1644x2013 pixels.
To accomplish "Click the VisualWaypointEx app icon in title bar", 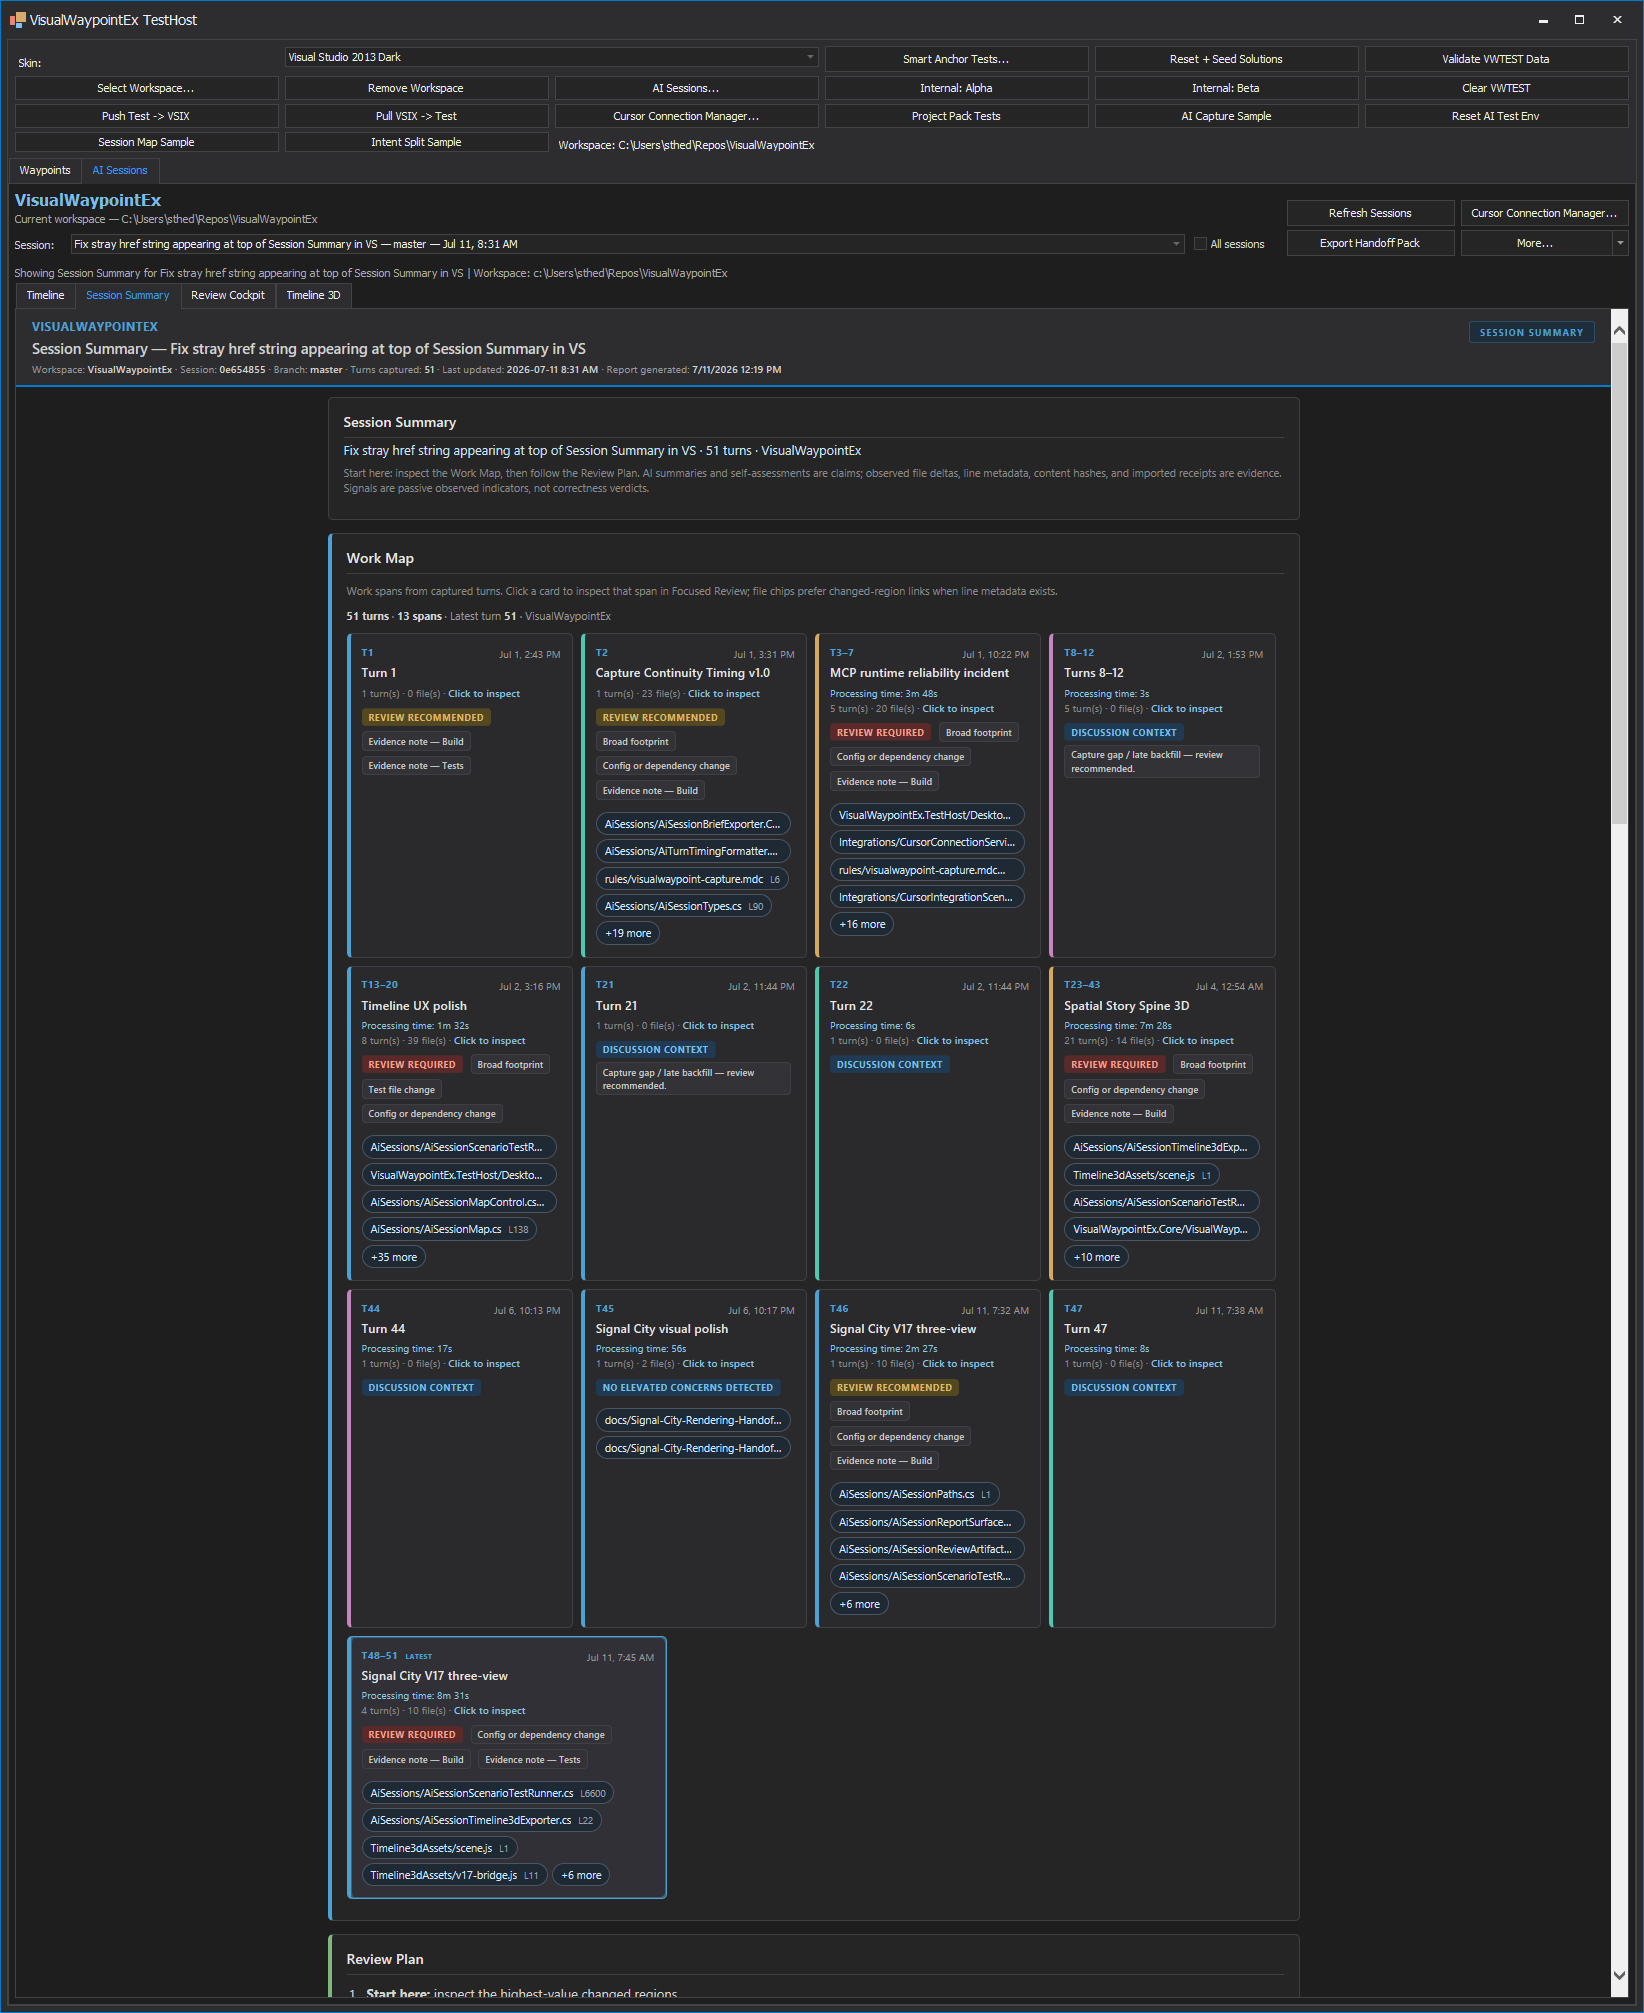I will tap(17, 20).
